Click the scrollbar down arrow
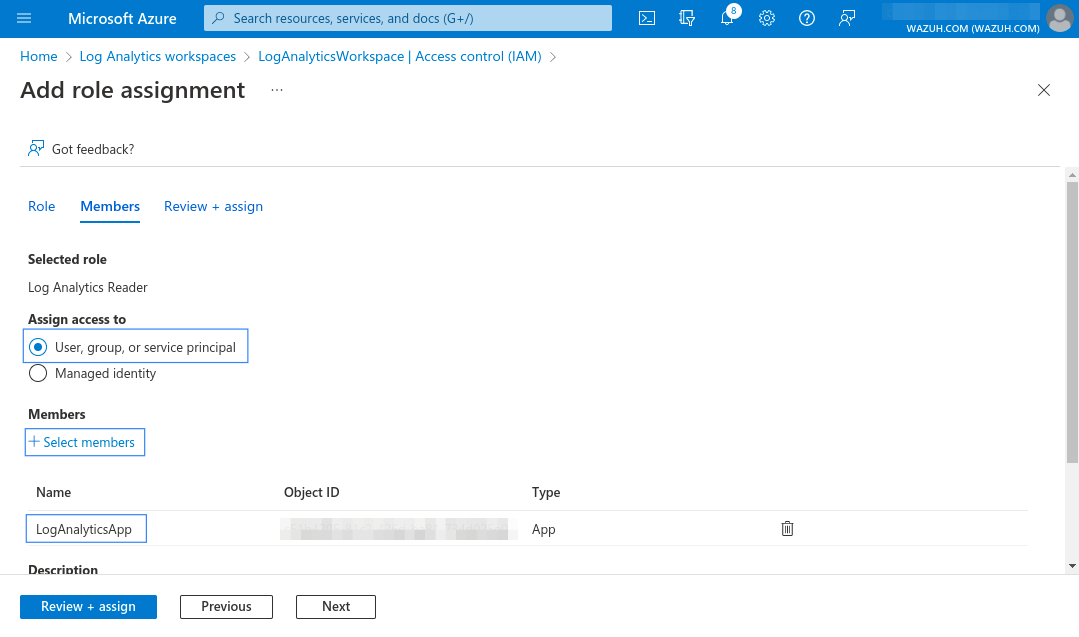Viewport: 1079px width, 637px height. coord(1072,566)
